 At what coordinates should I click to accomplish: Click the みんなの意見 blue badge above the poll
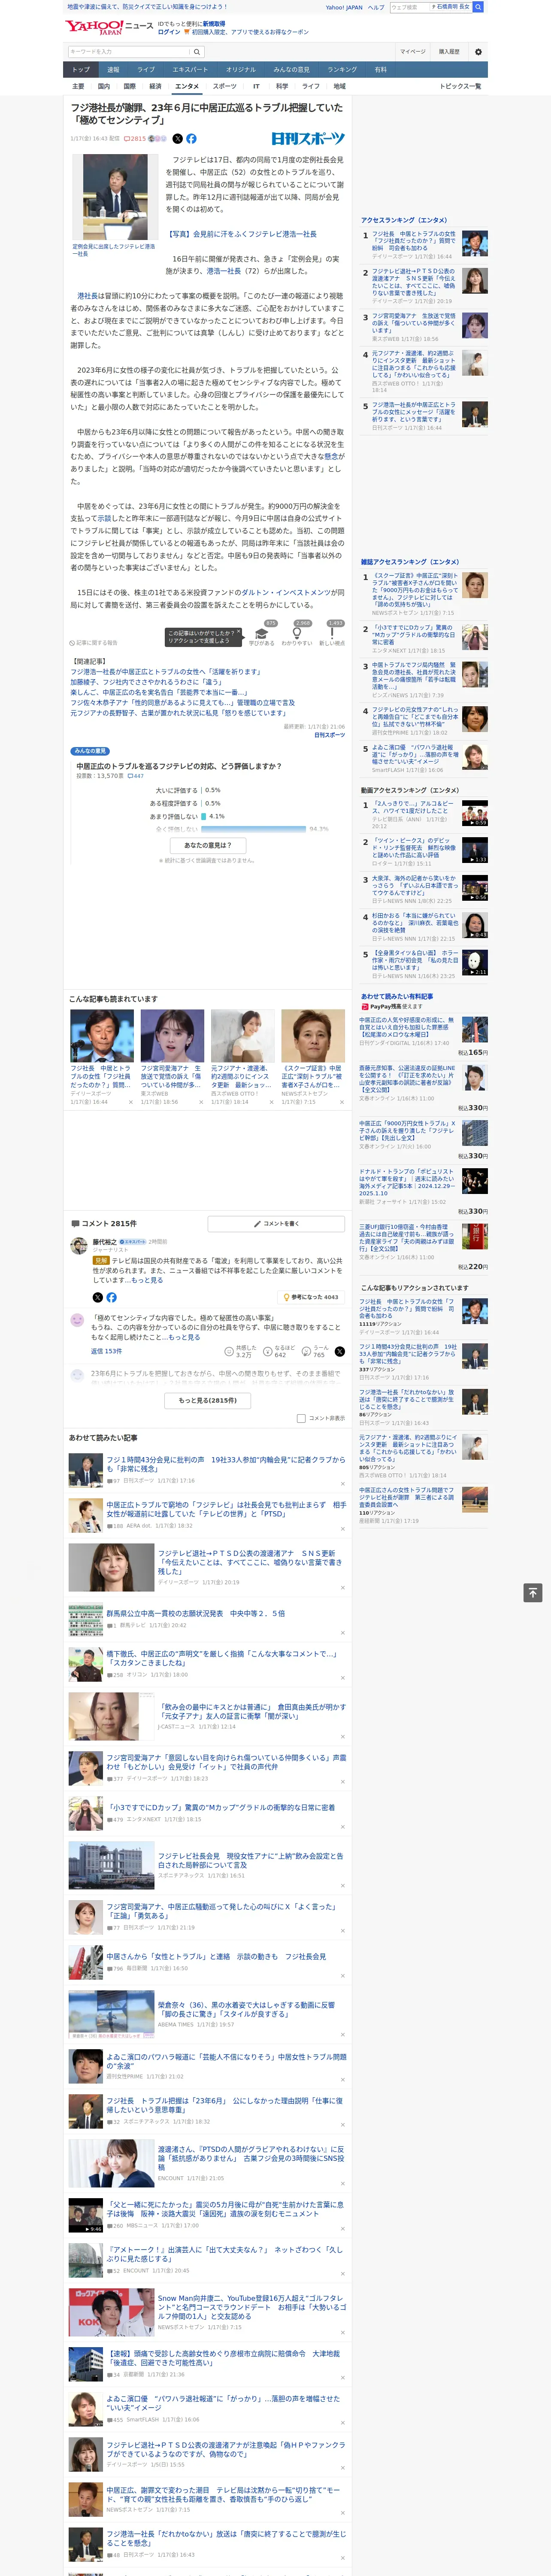[x=91, y=750]
